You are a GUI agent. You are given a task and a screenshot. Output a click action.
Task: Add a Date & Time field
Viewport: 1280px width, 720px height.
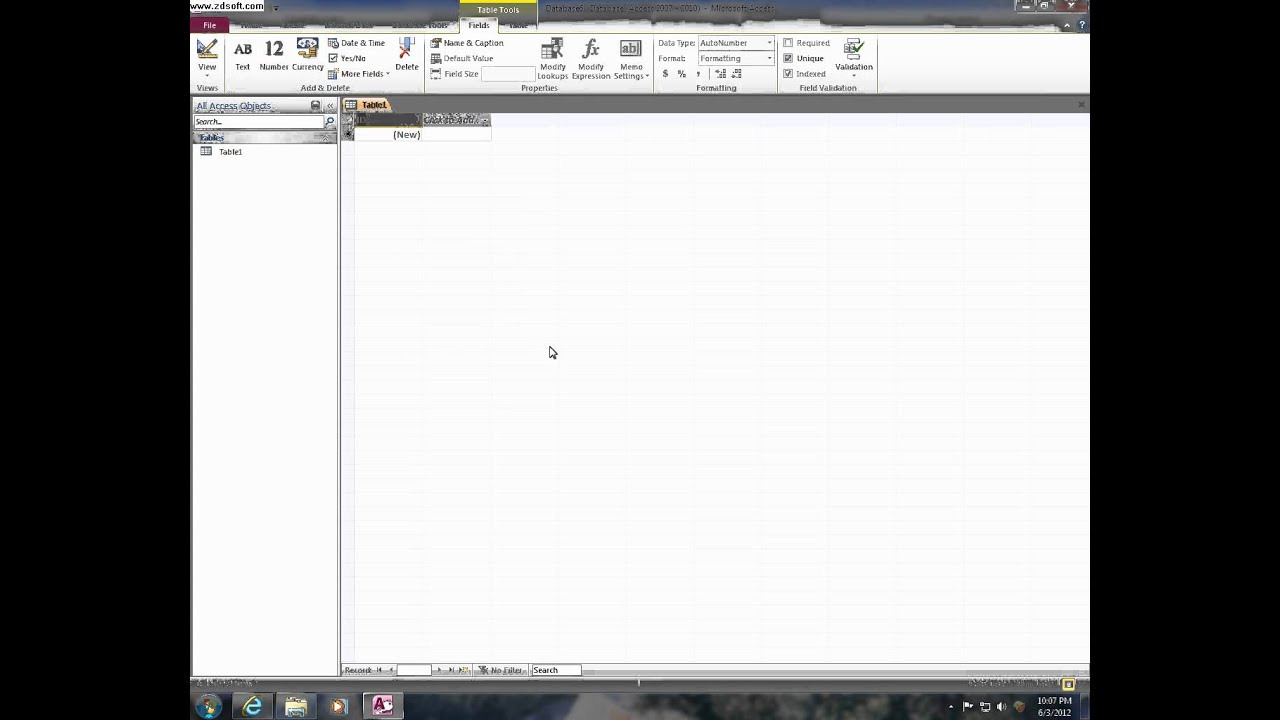coord(356,43)
